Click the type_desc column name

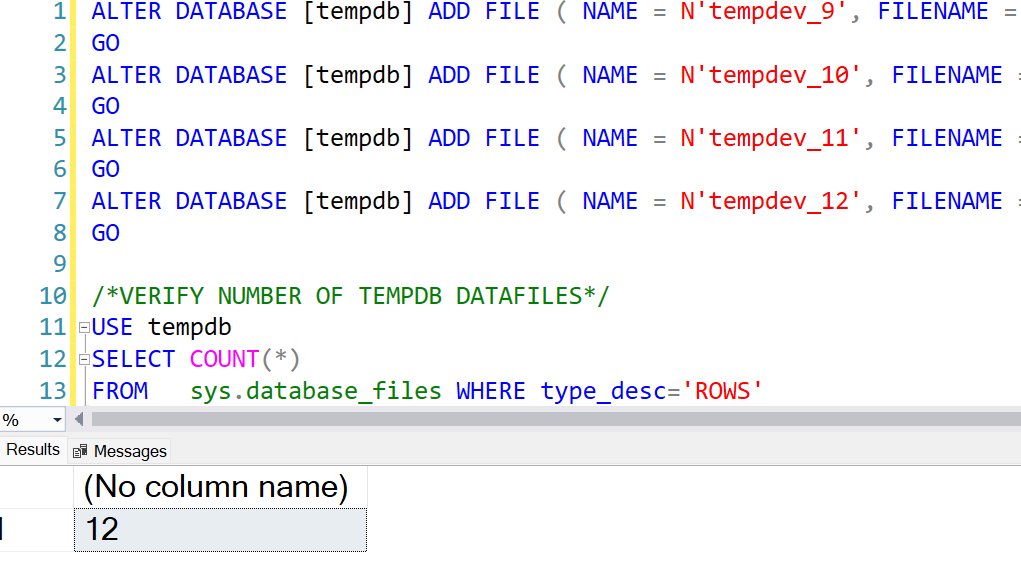604,391
